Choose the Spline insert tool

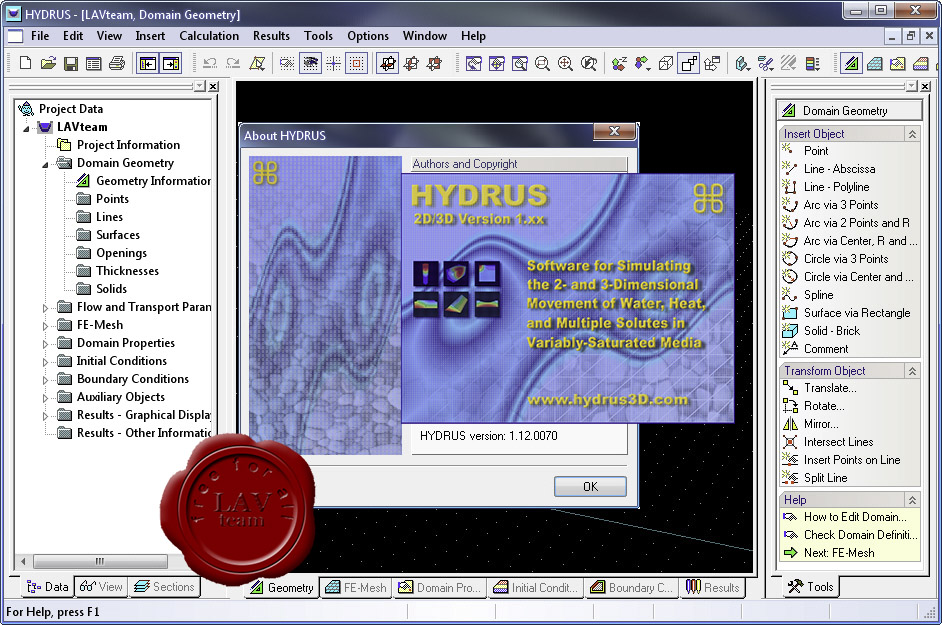[818, 294]
